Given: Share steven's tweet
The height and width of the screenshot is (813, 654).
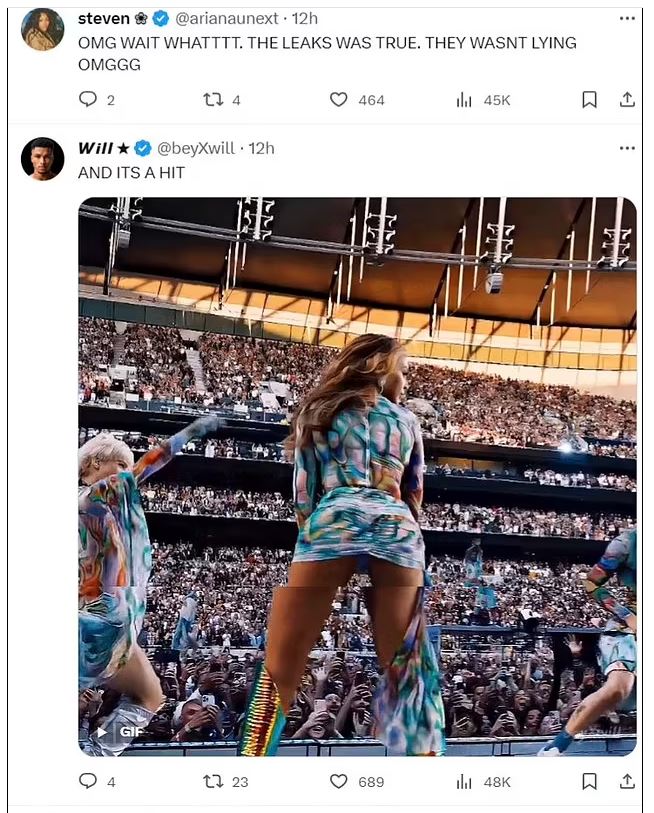Looking at the screenshot, I should click(x=627, y=100).
